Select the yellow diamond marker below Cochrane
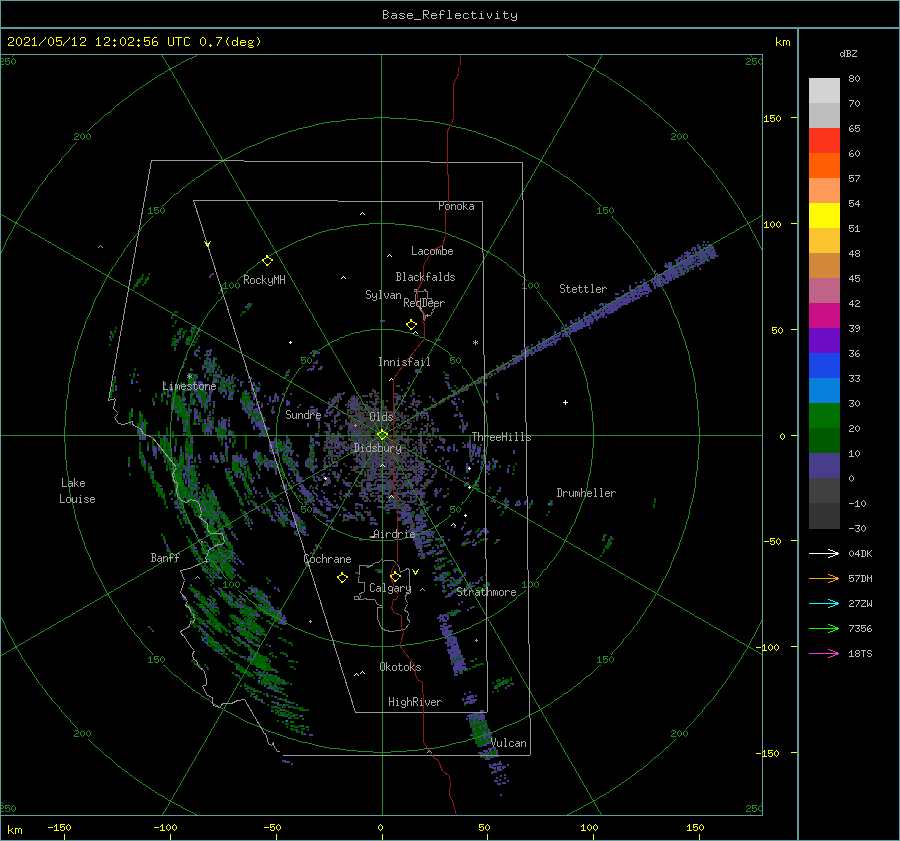The height and width of the screenshot is (841, 900). (x=342, y=578)
